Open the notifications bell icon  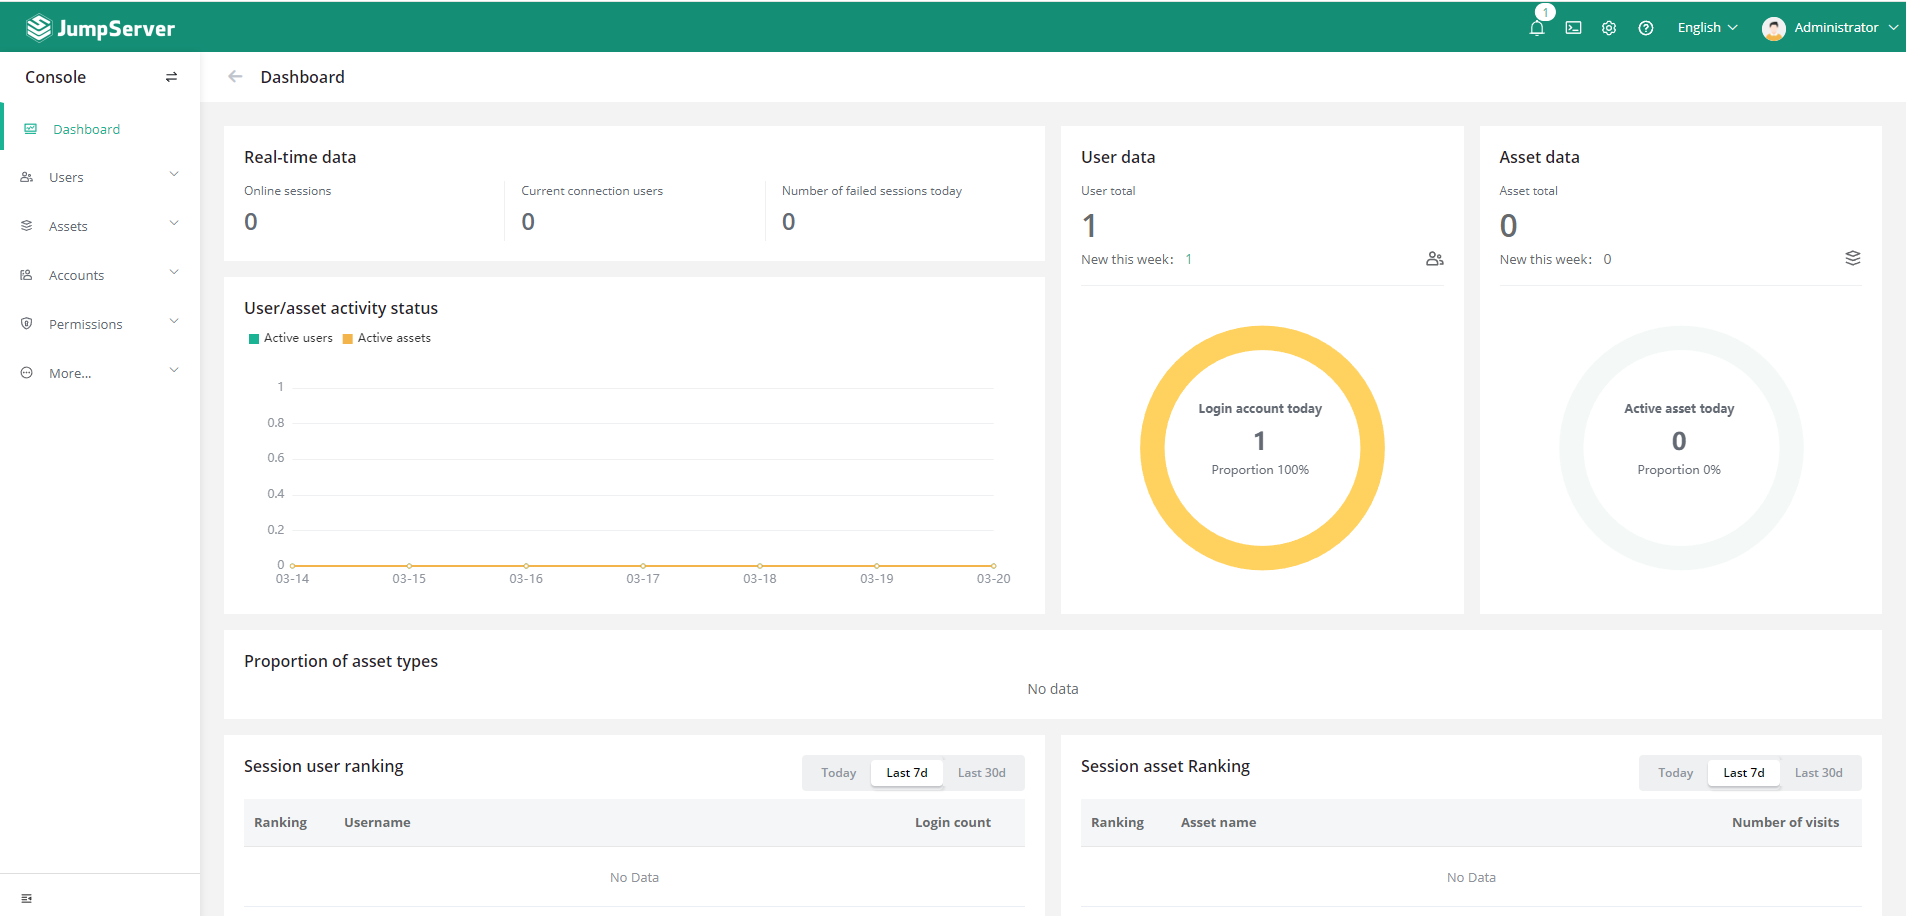pos(1537,28)
